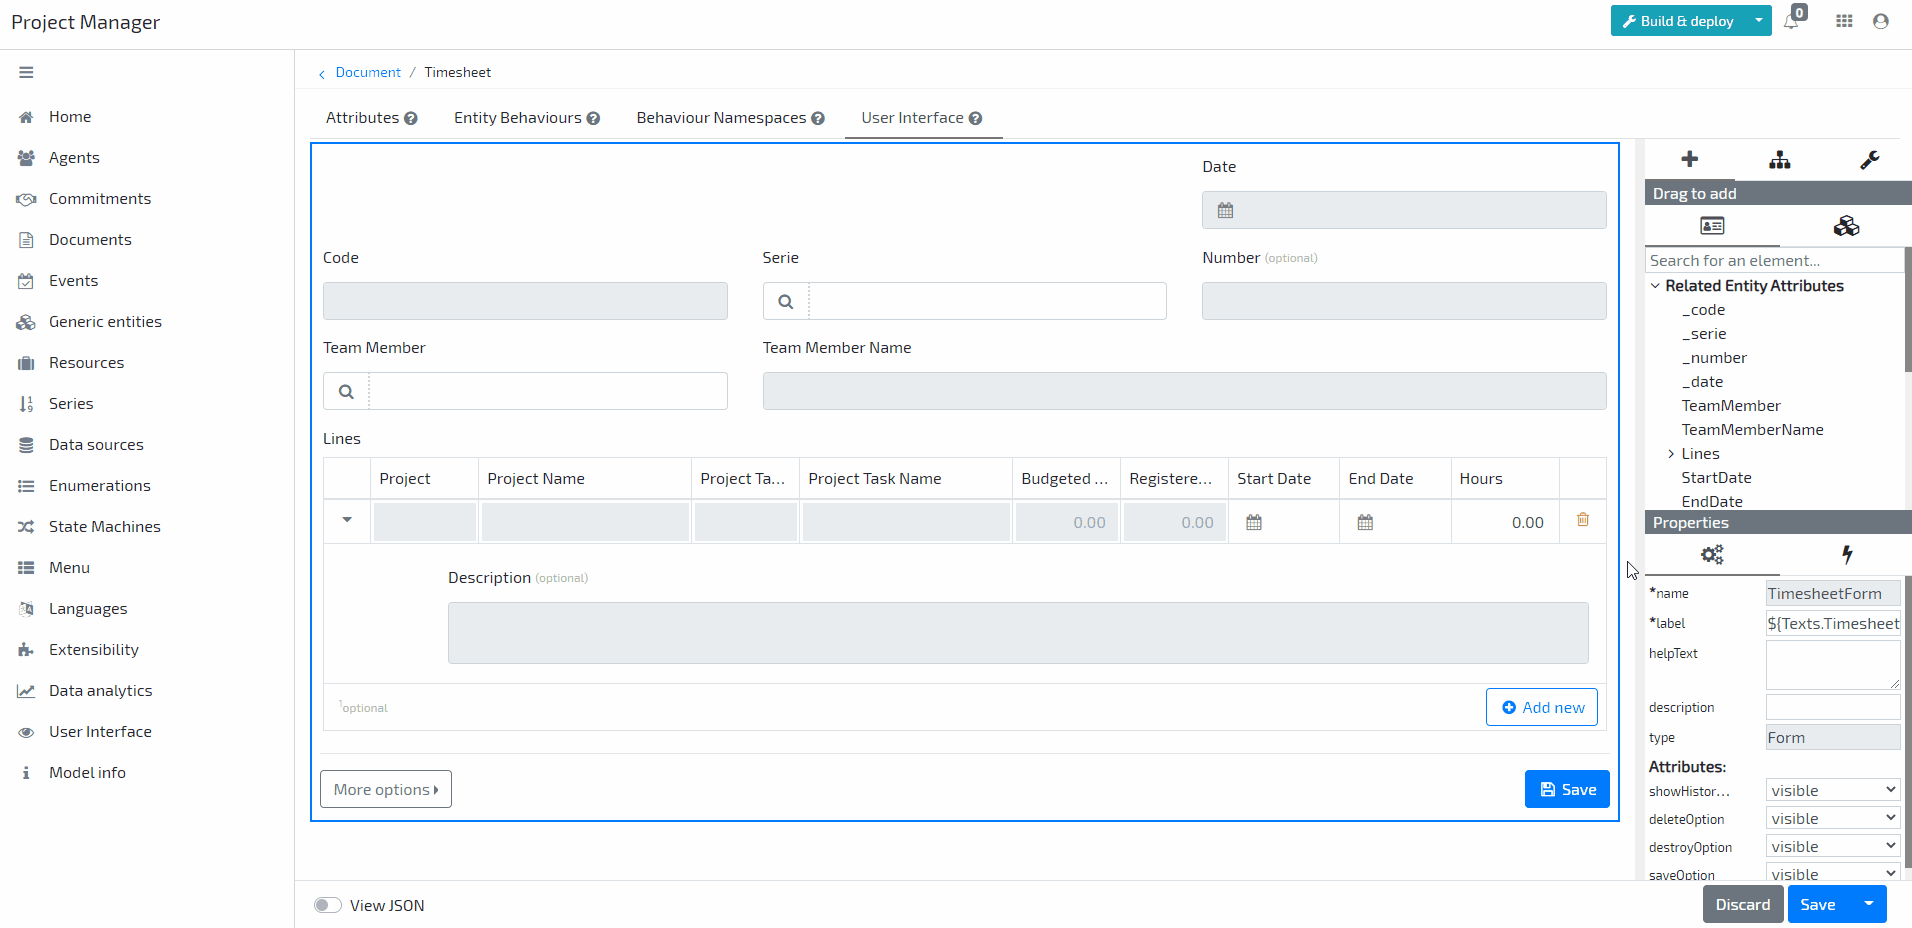Click the Behaviour Namespaces help icon

coord(818,118)
